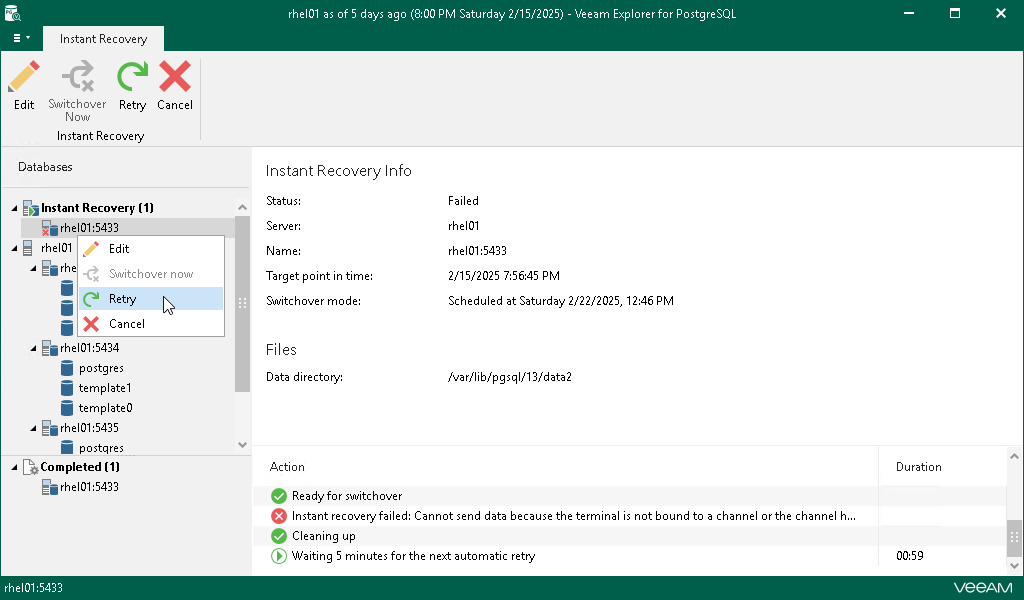Click the Instant Recovery group icon
This screenshot has height=600, width=1024.
pyautogui.click(x=31, y=208)
